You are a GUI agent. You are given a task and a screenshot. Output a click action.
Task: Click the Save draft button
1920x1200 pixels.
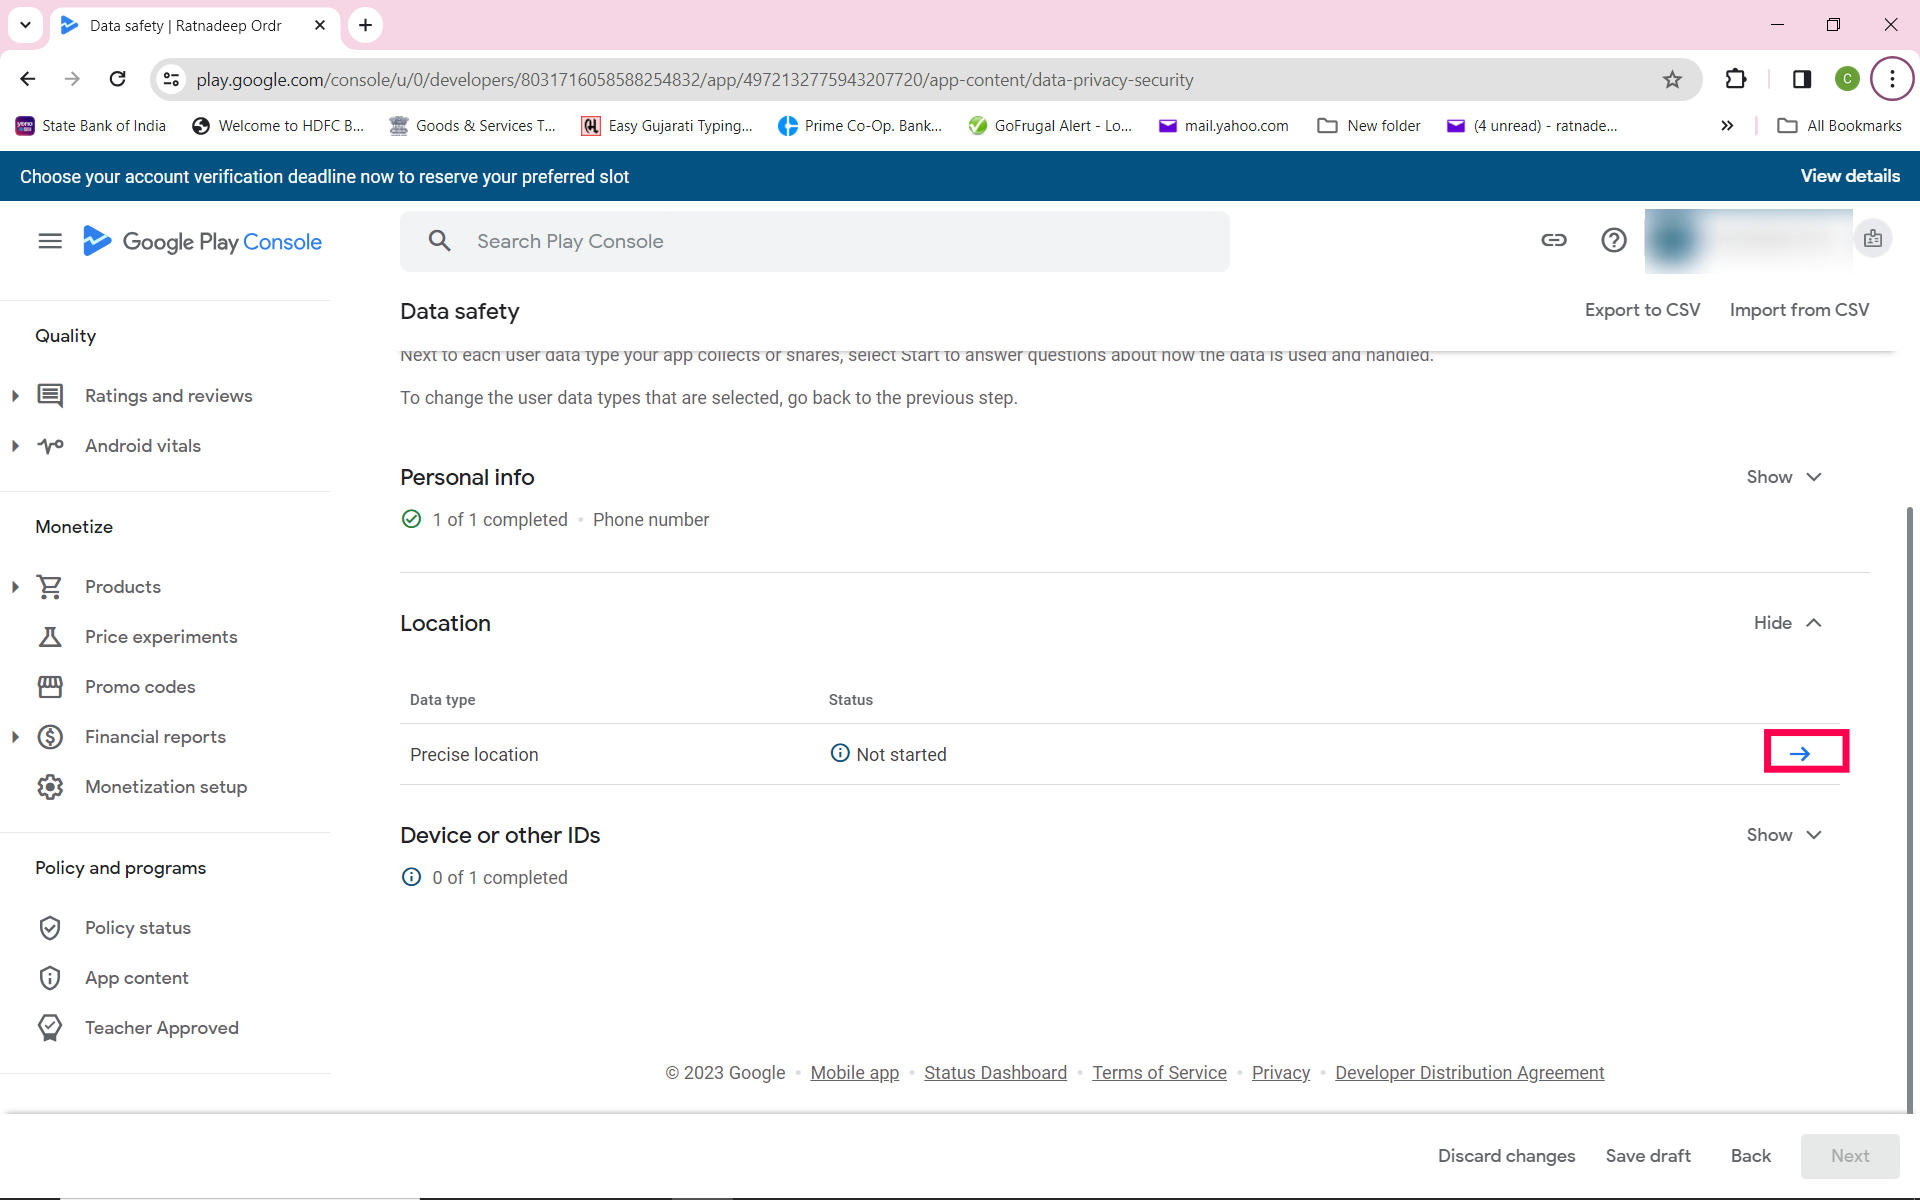(1647, 1156)
